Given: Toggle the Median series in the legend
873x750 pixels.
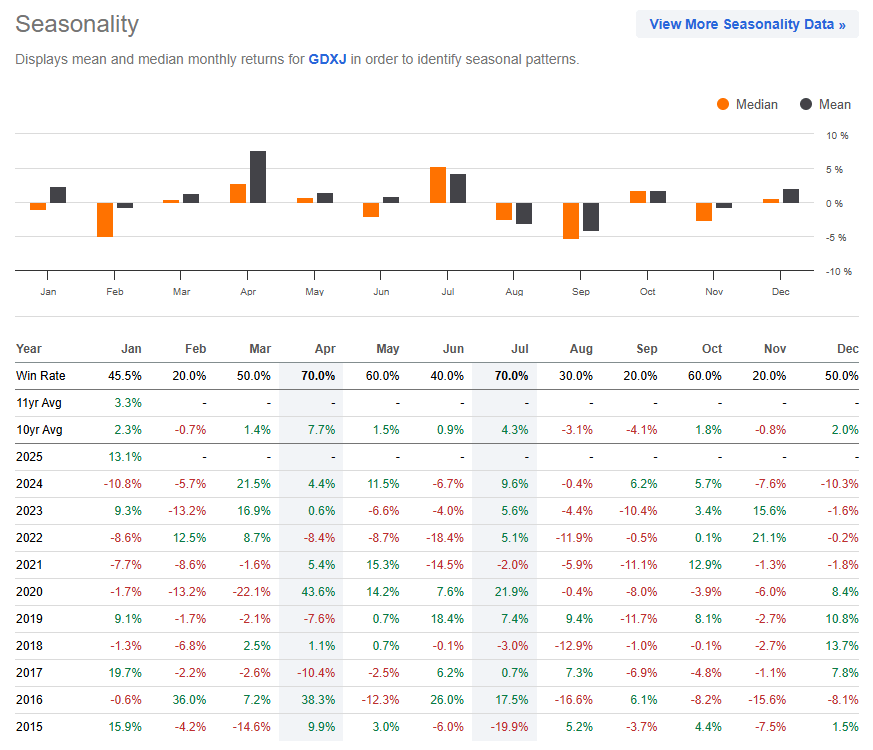Looking at the screenshot, I should 755,104.
